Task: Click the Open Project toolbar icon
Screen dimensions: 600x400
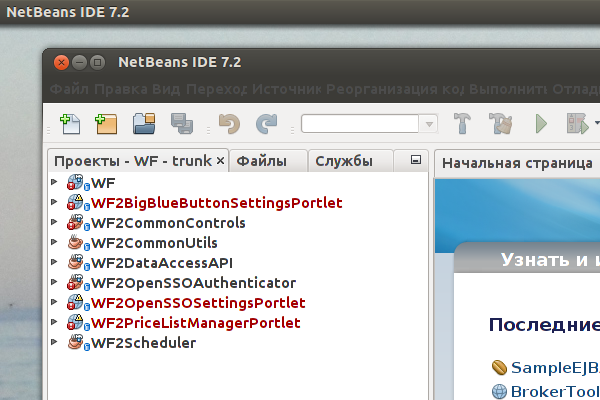Action: point(144,124)
